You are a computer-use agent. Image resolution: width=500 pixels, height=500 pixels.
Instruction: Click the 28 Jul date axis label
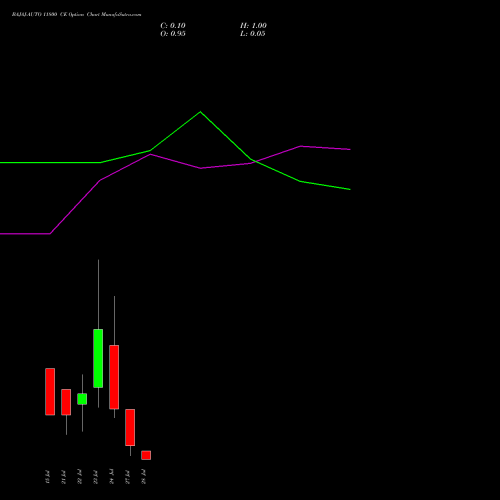pyautogui.click(x=143, y=477)
